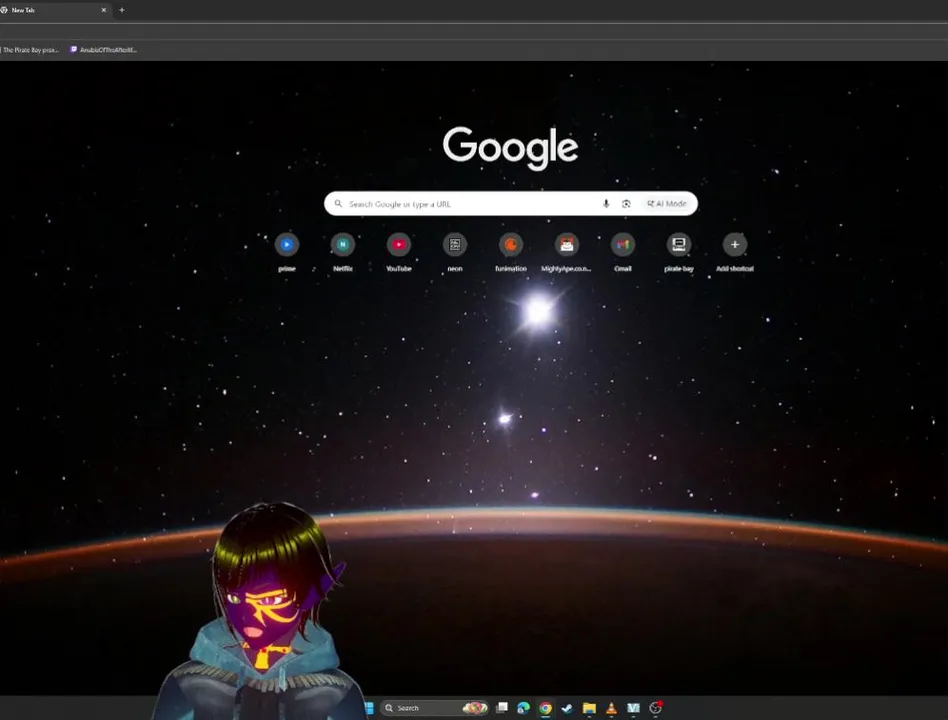Open the AnubisOfTheAfterlife Twitch bookmark
Viewport: 948px width, 720px height.
103,50
